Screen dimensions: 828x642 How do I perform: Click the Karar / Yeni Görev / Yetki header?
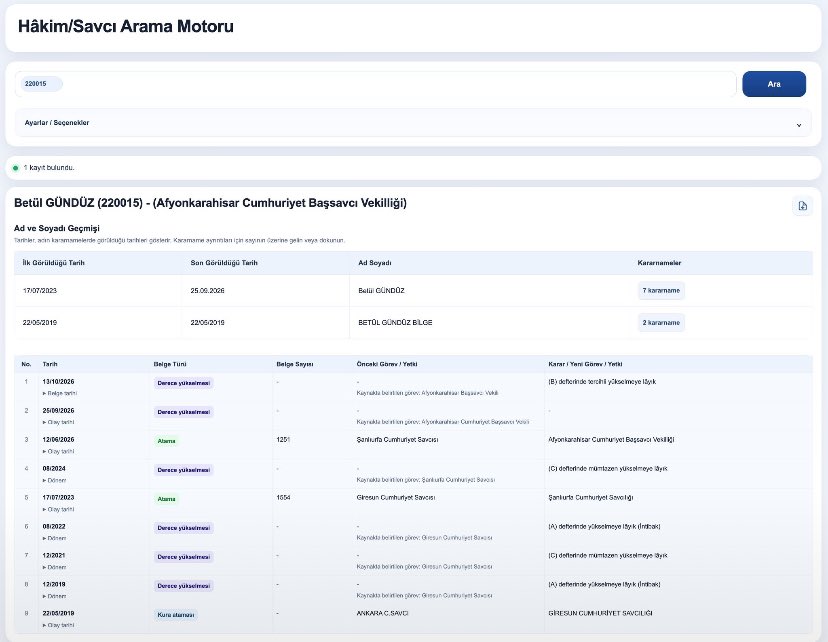585,364
